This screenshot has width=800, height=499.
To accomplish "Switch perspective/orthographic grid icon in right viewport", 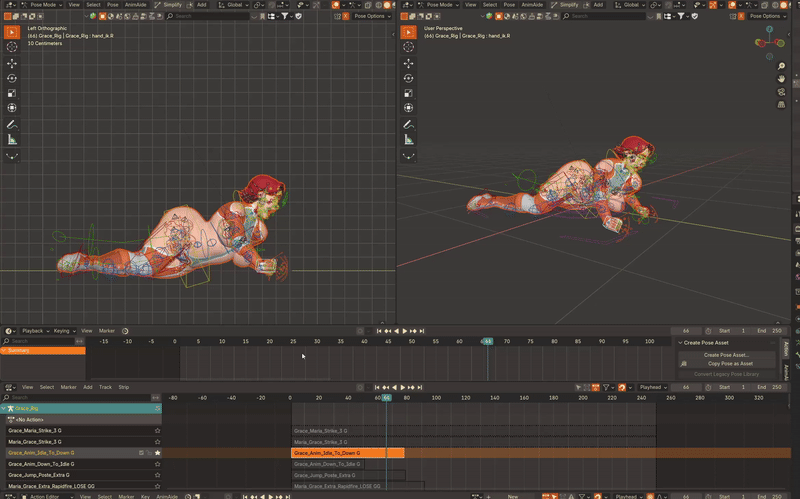I will point(781,105).
